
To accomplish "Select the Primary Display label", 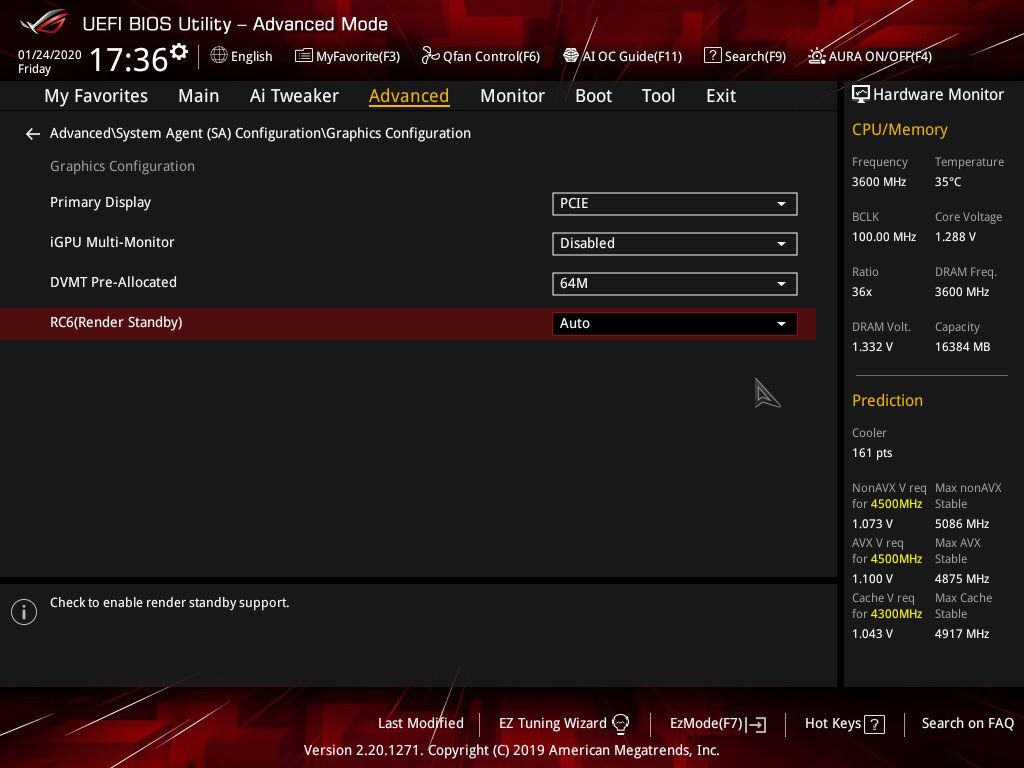I will 101,202.
